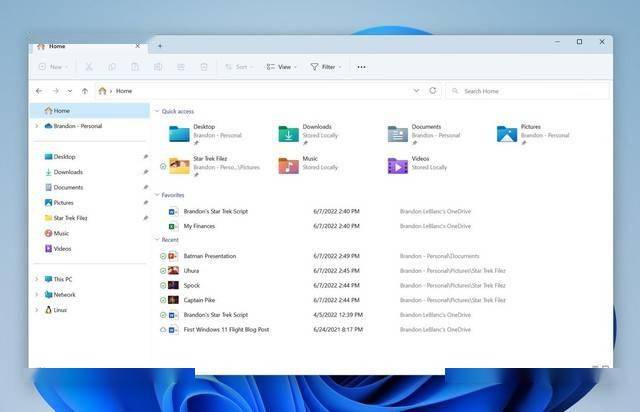Click the back navigation arrow

41,91
